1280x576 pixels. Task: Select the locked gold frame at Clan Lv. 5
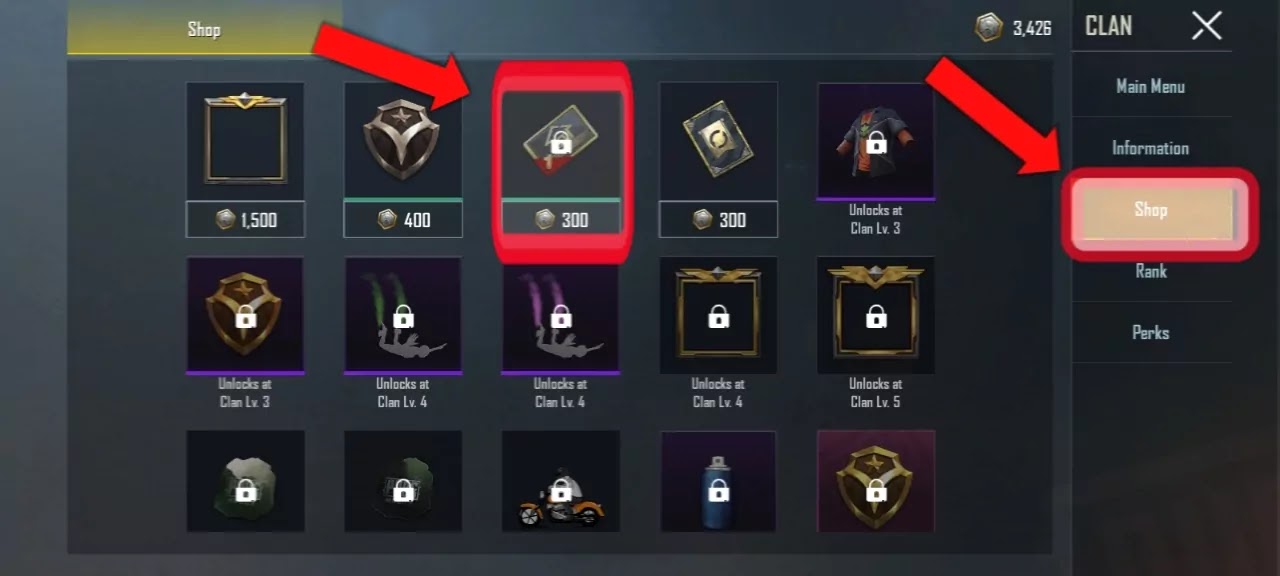[x=876, y=316]
